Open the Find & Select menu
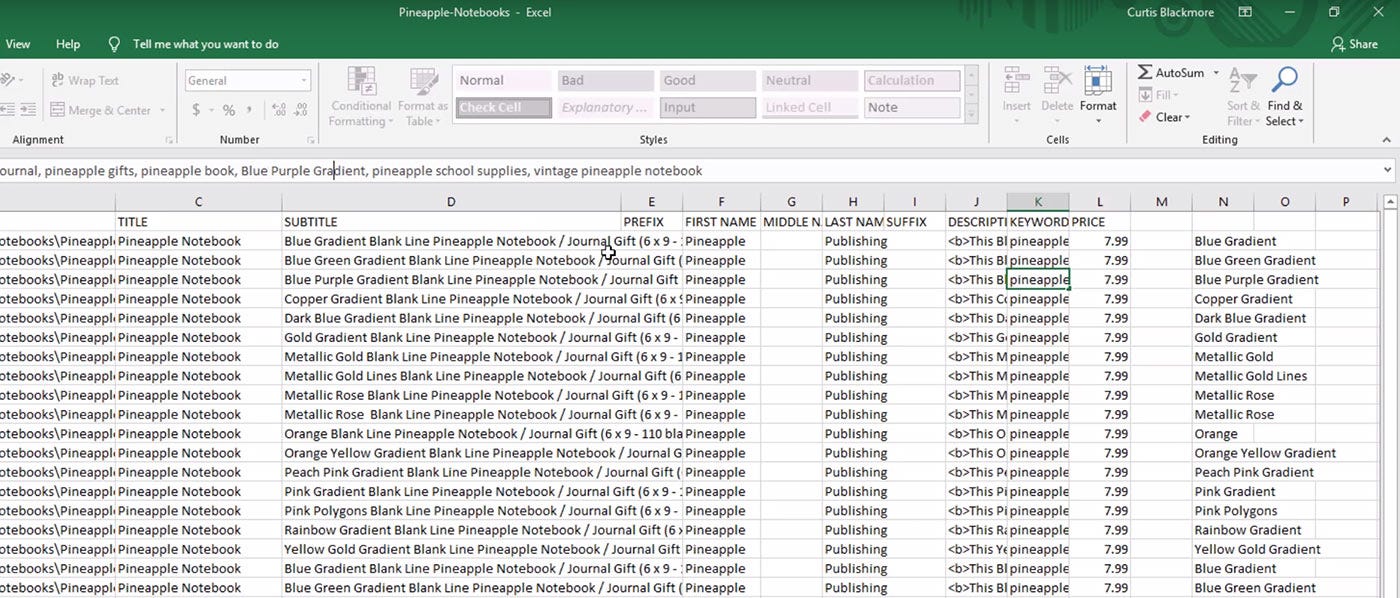The image size is (1400, 598). [x=1285, y=97]
